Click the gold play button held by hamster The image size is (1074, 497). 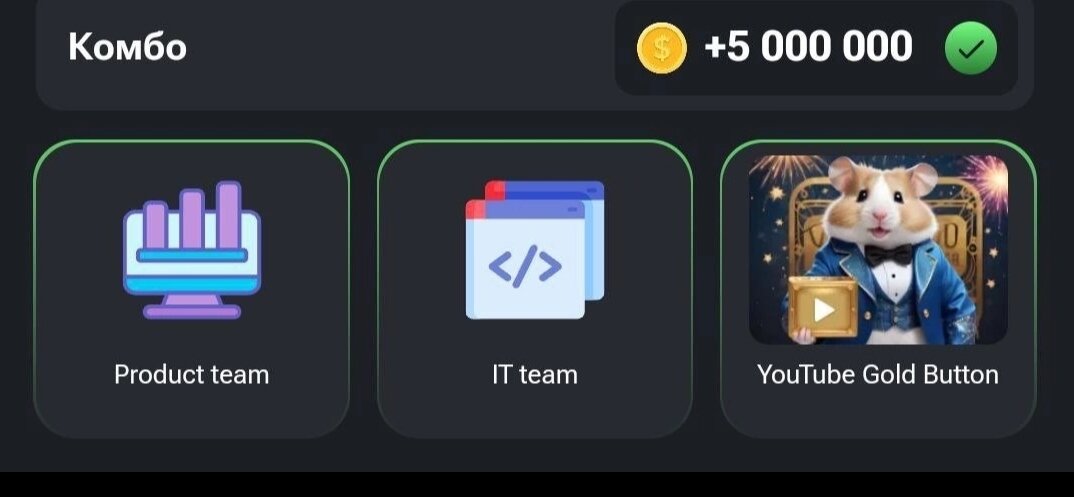[x=823, y=308]
